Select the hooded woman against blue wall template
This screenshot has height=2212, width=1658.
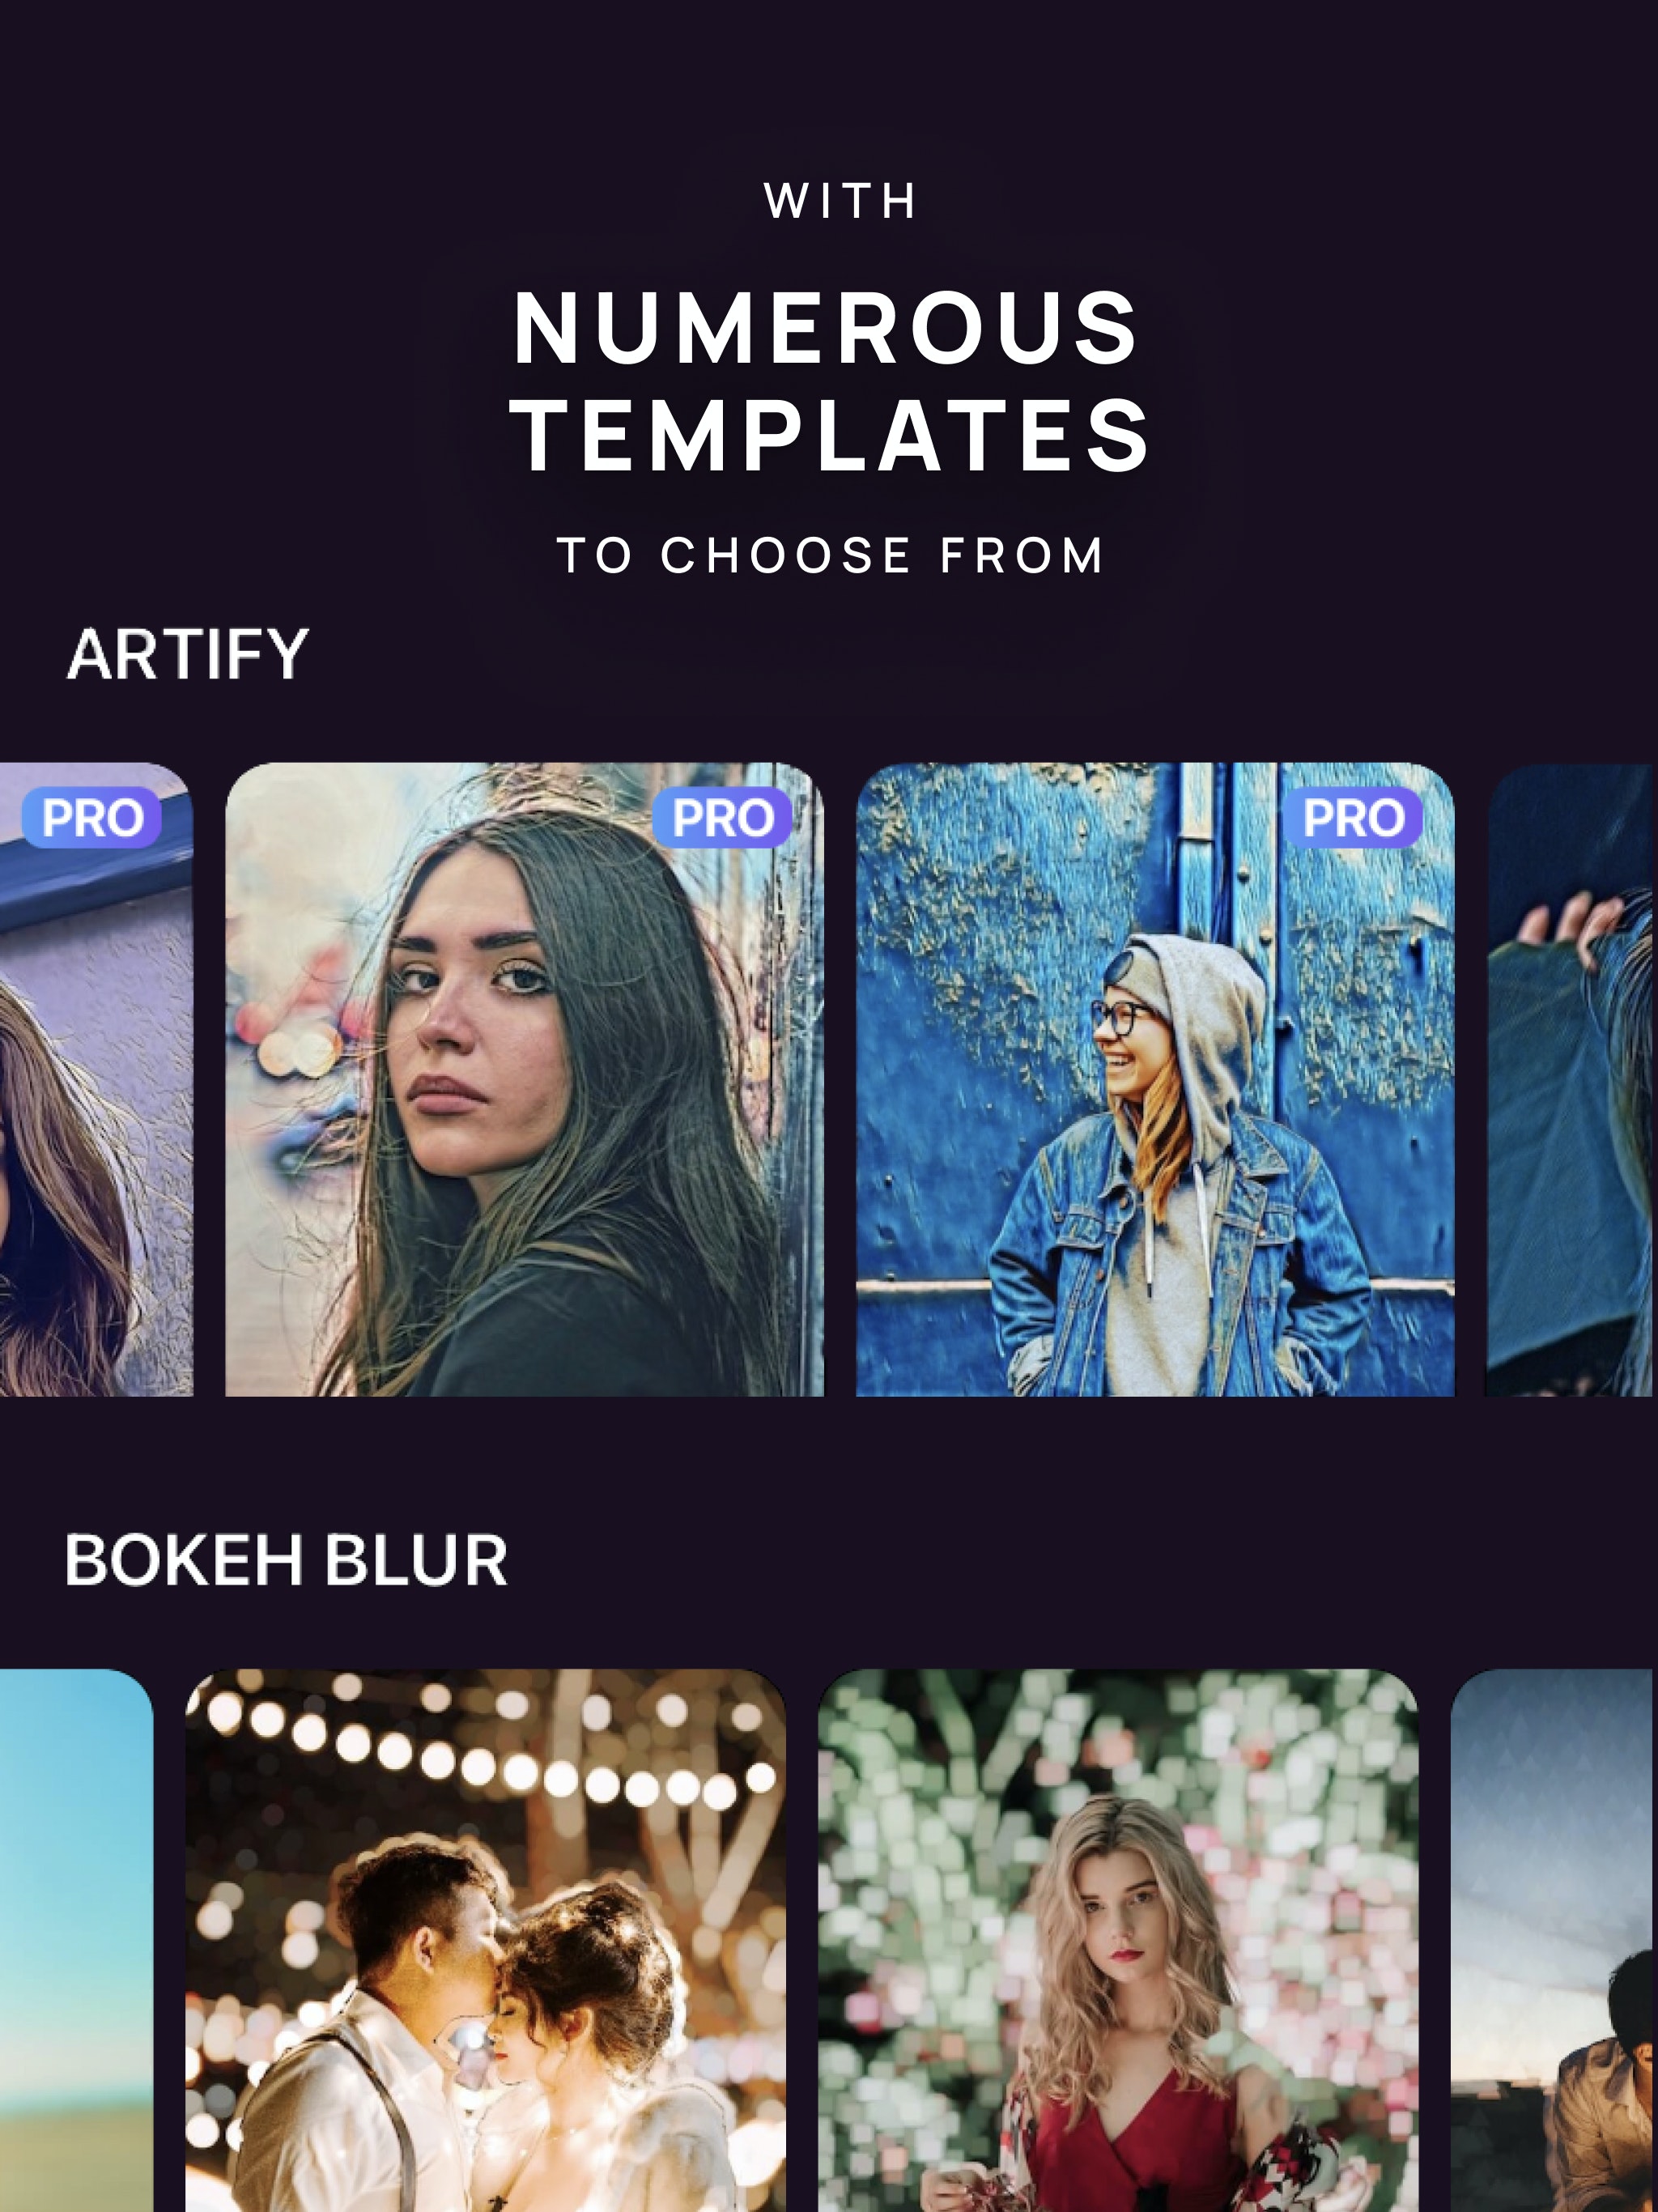pyautogui.click(x=1155, y=1079)
